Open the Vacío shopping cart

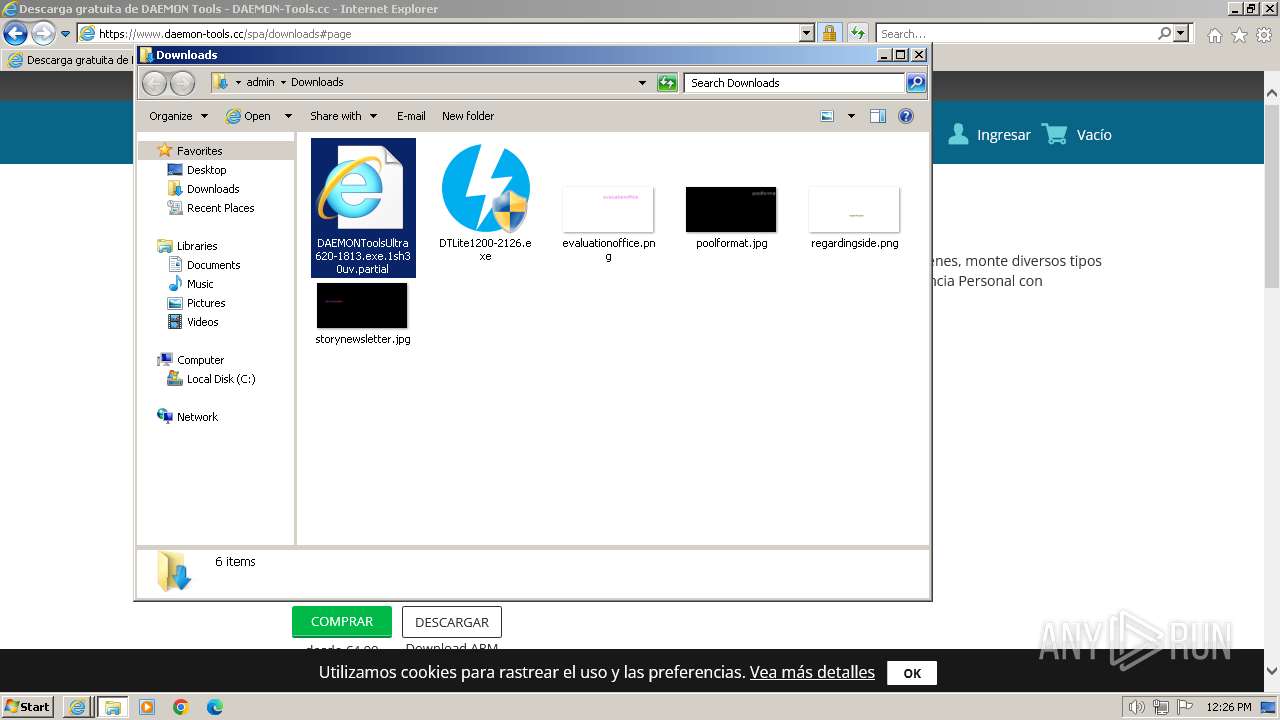(1077, 135)
